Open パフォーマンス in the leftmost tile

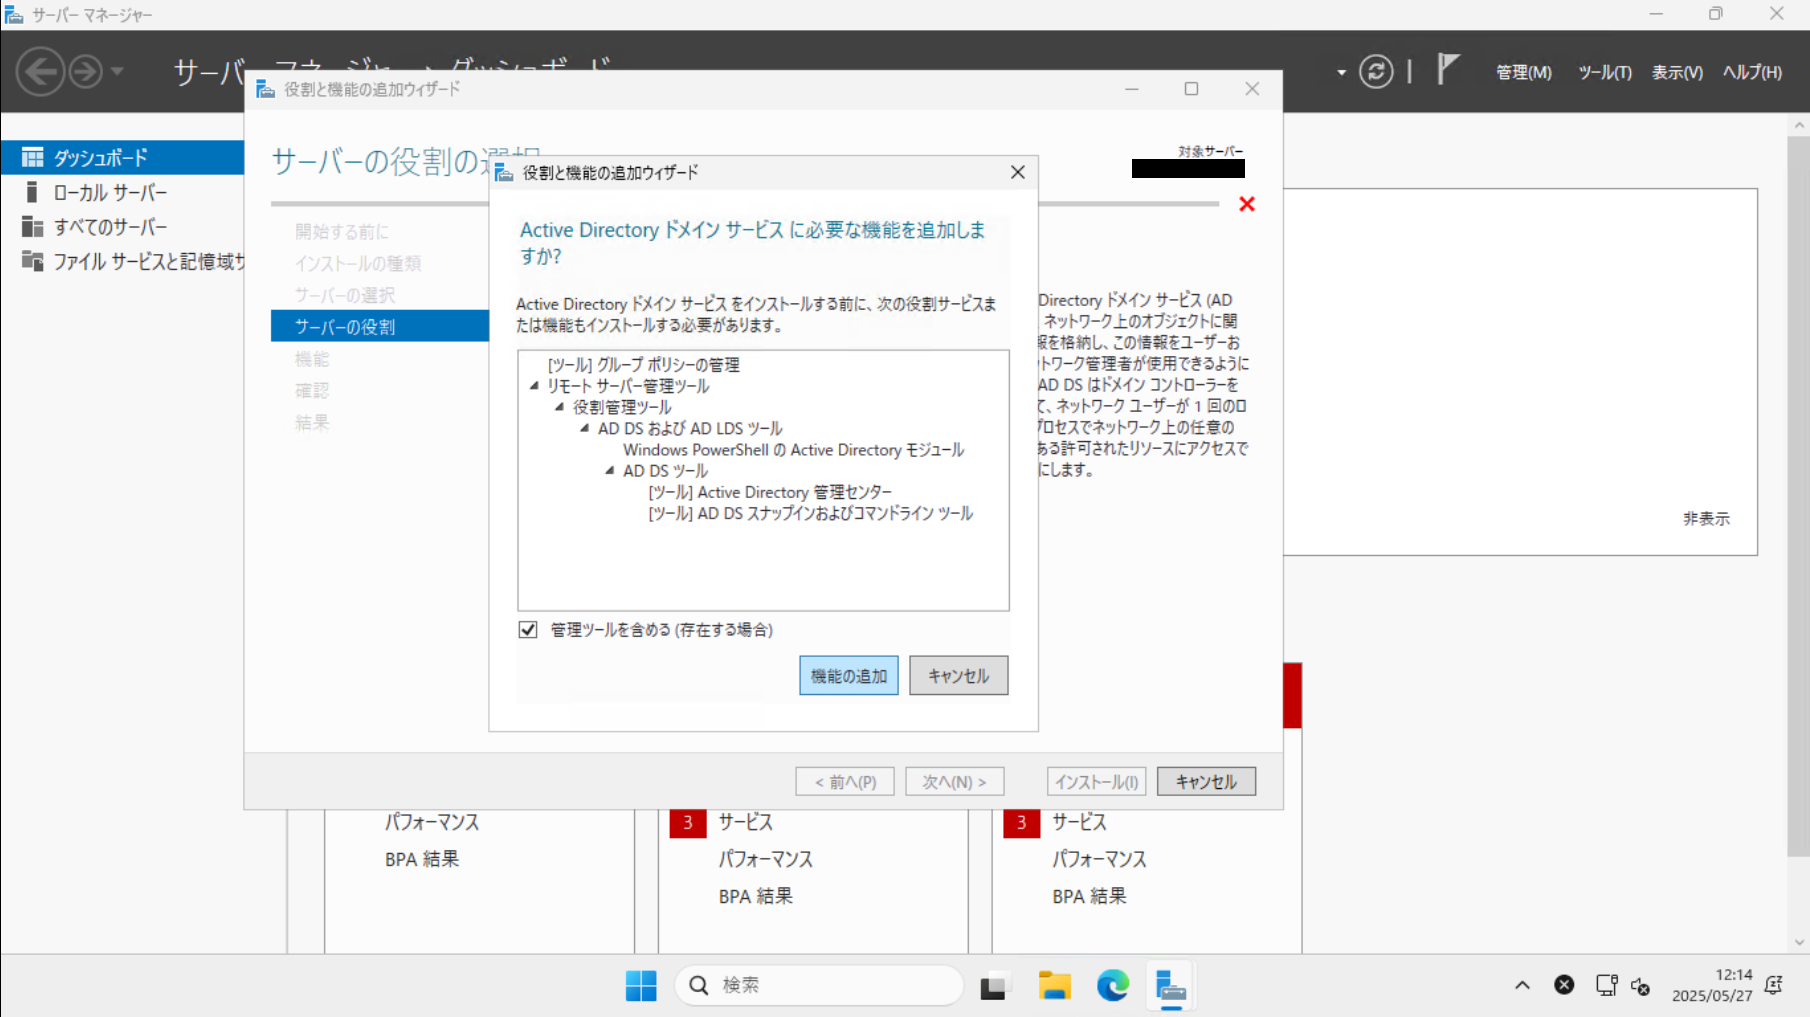coord(431,822)
